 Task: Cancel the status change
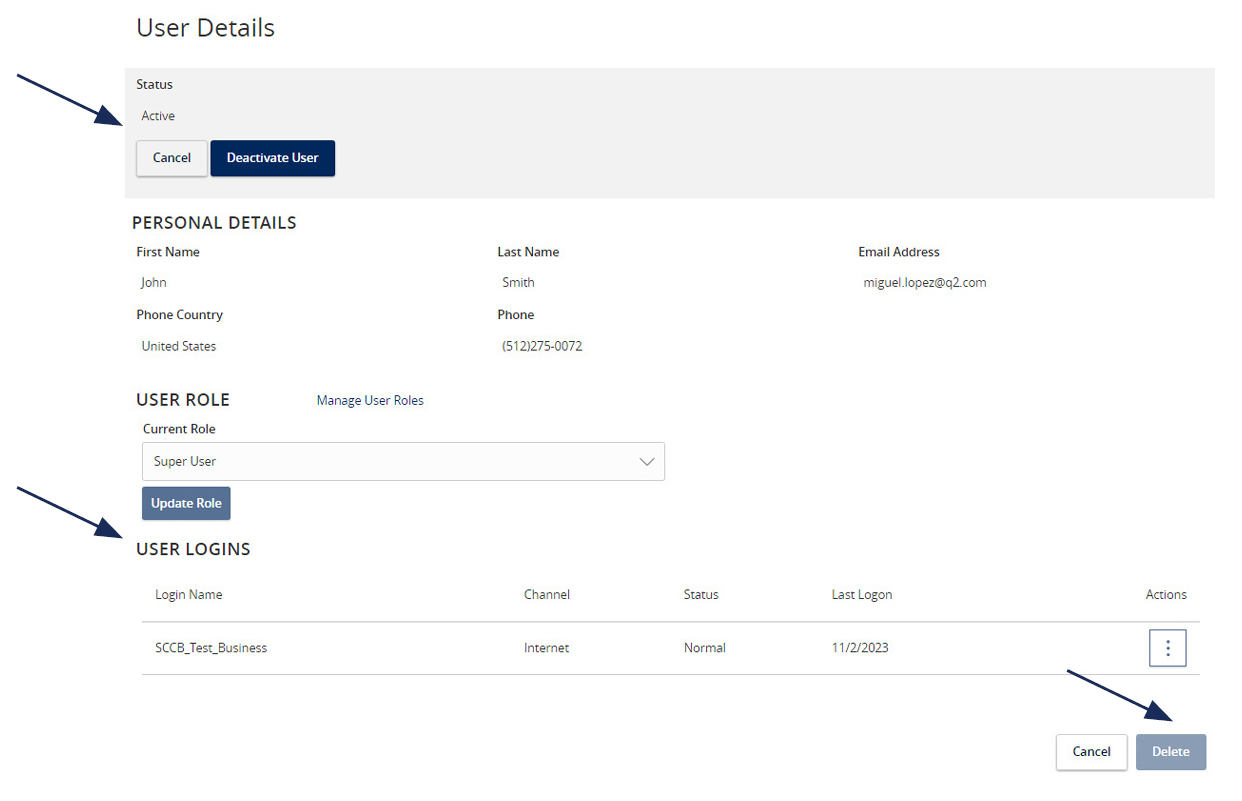pyautogui.click(x=171, y=158)
